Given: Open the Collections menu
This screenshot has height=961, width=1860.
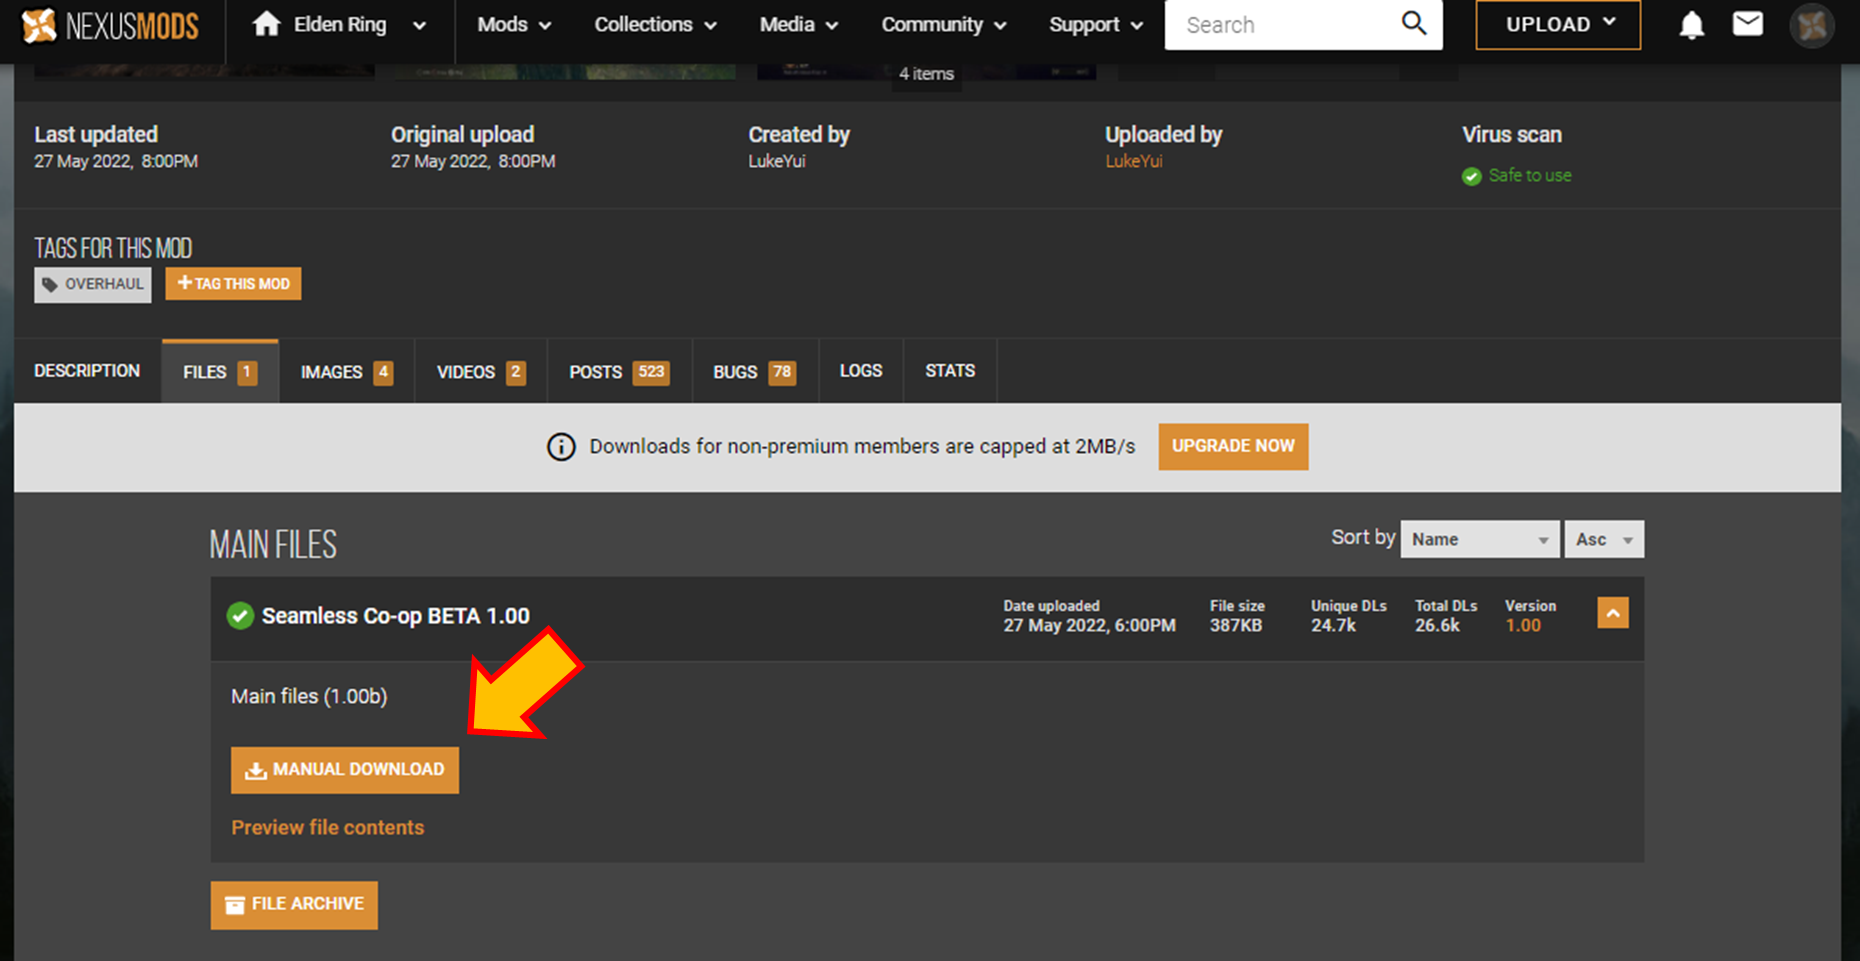Looking at the screenshot, I should pos(655,25).
